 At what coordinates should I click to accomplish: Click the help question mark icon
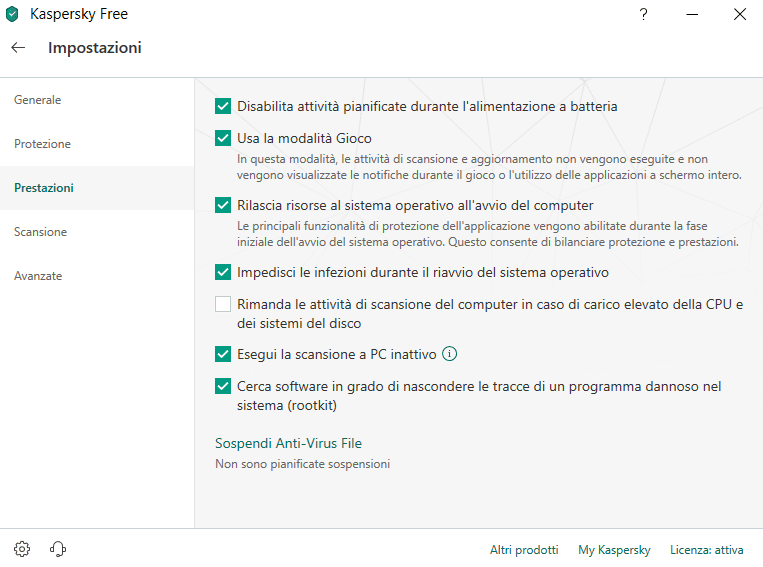click(643, 14)
